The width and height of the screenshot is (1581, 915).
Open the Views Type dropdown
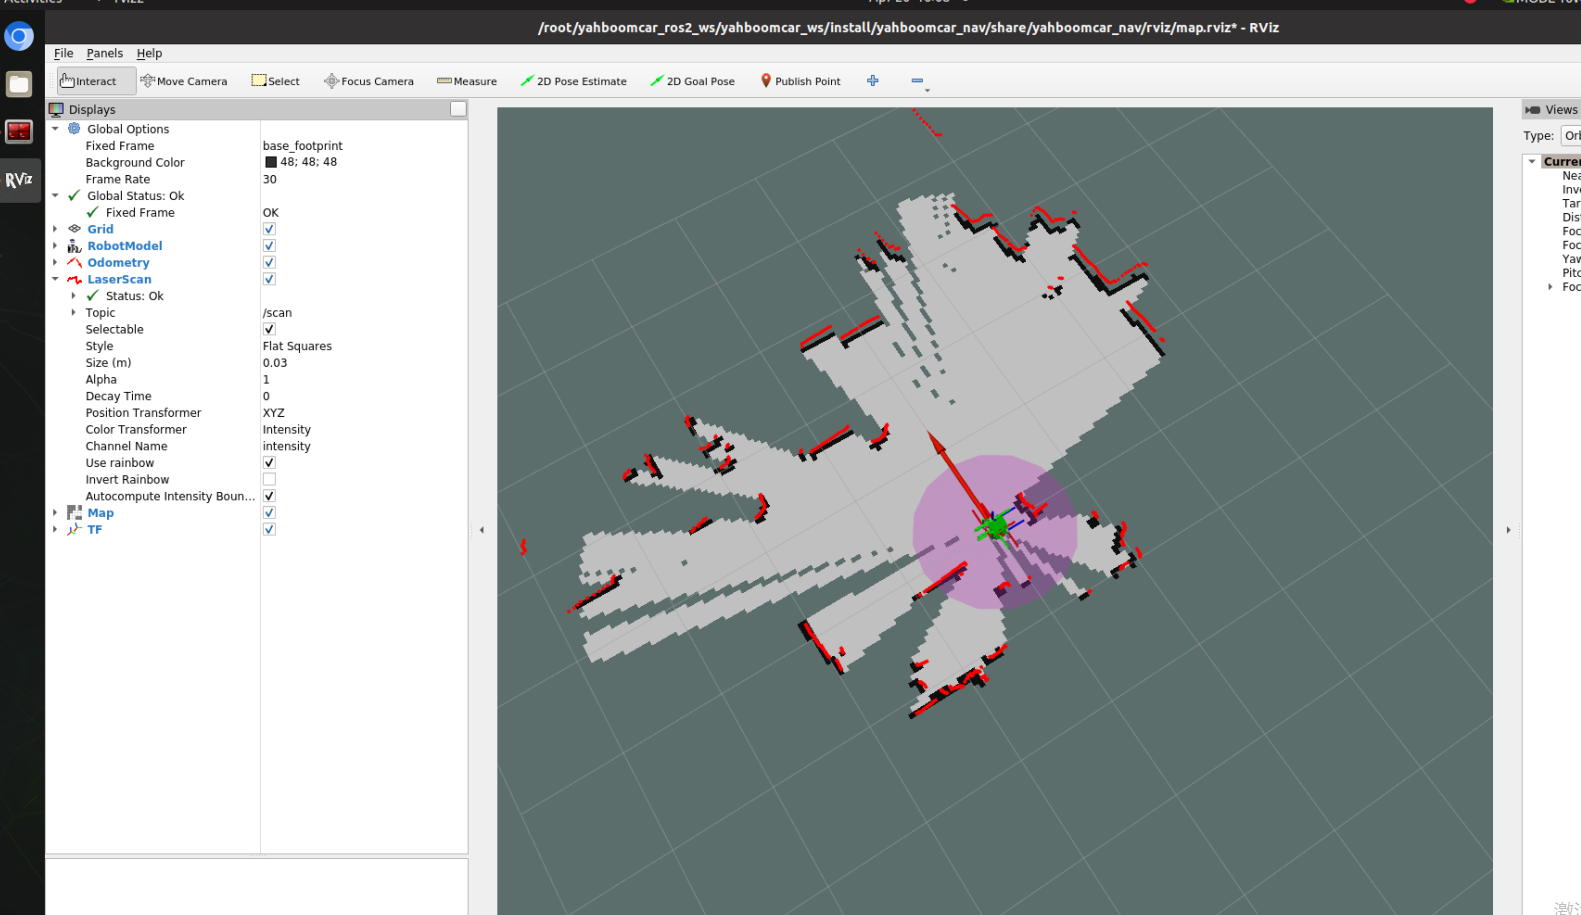click(1570, 136)
